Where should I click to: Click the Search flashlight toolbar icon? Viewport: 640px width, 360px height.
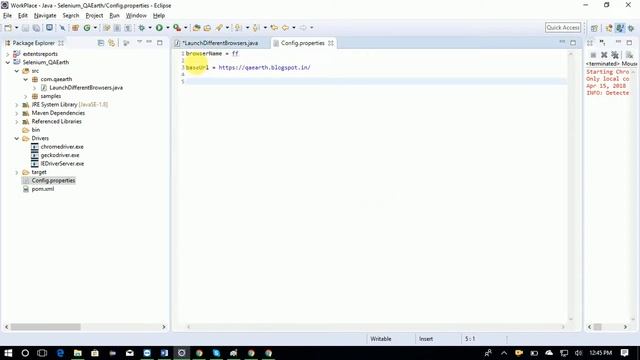(219, 28)
